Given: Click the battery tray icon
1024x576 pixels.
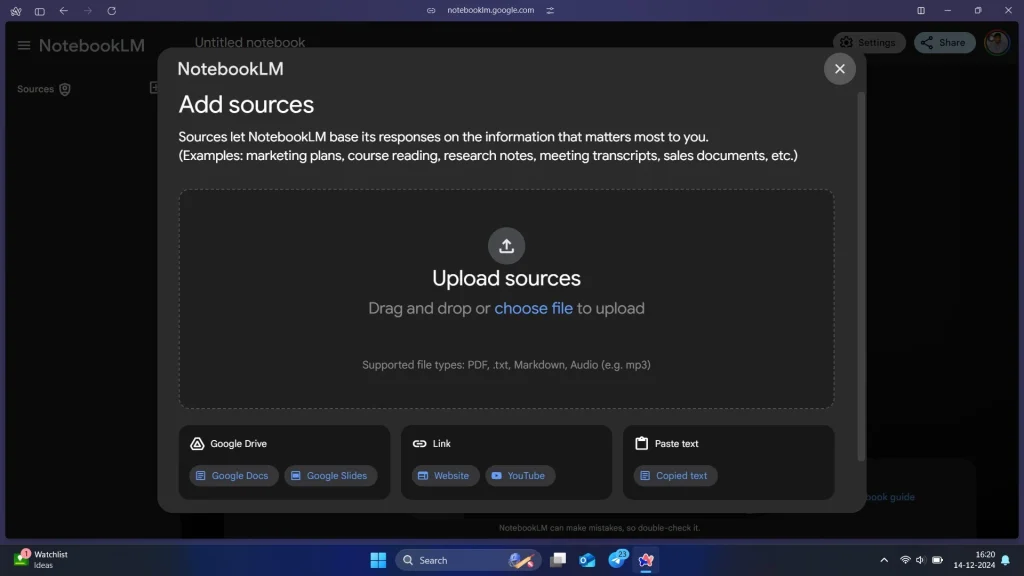Looking at the screenshot, I should pyautogui.click(x=937, y=560).
